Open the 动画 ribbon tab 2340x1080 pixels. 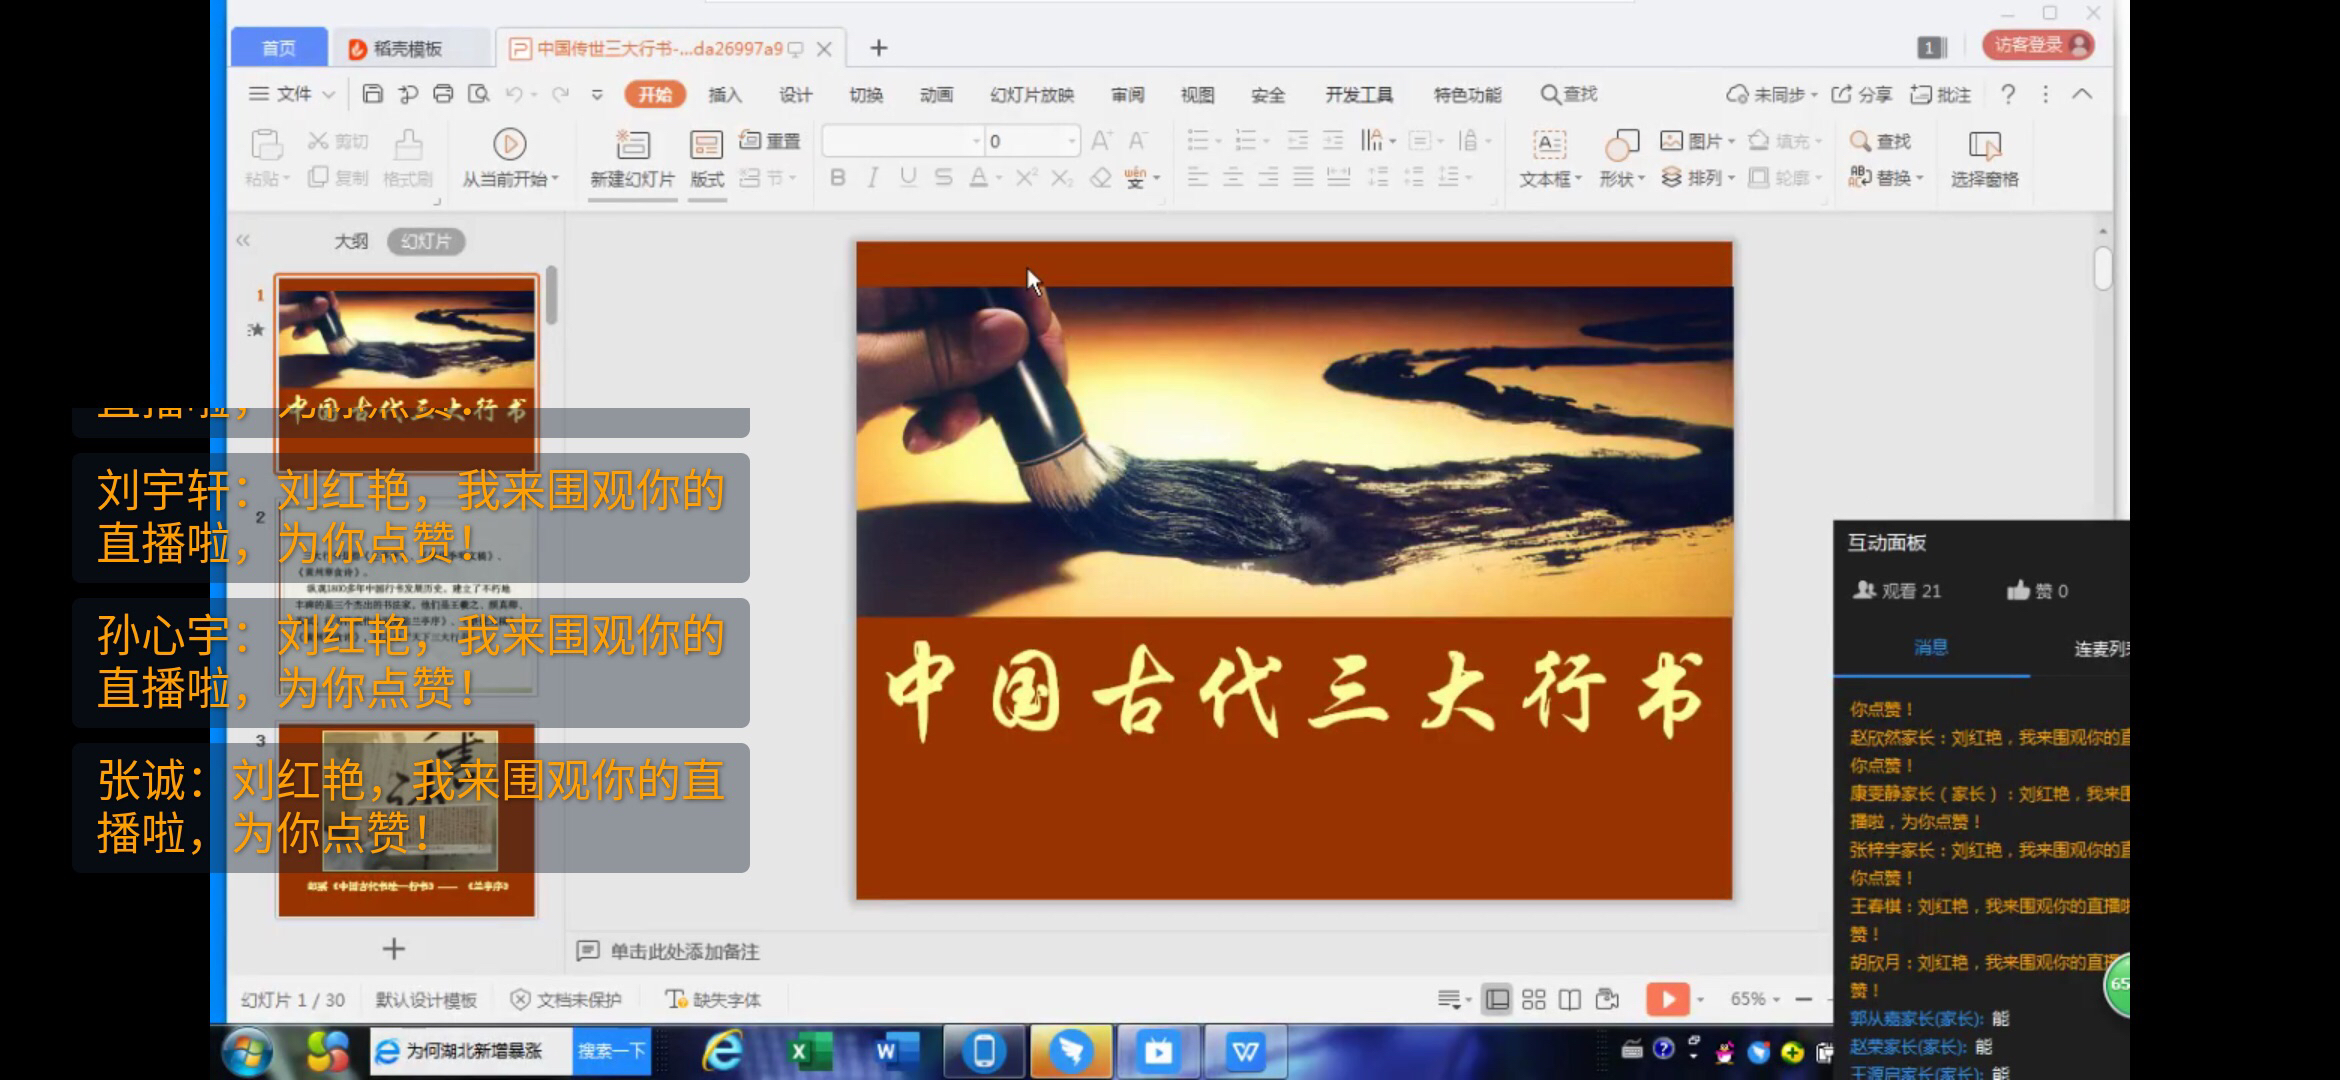(936, 94)
